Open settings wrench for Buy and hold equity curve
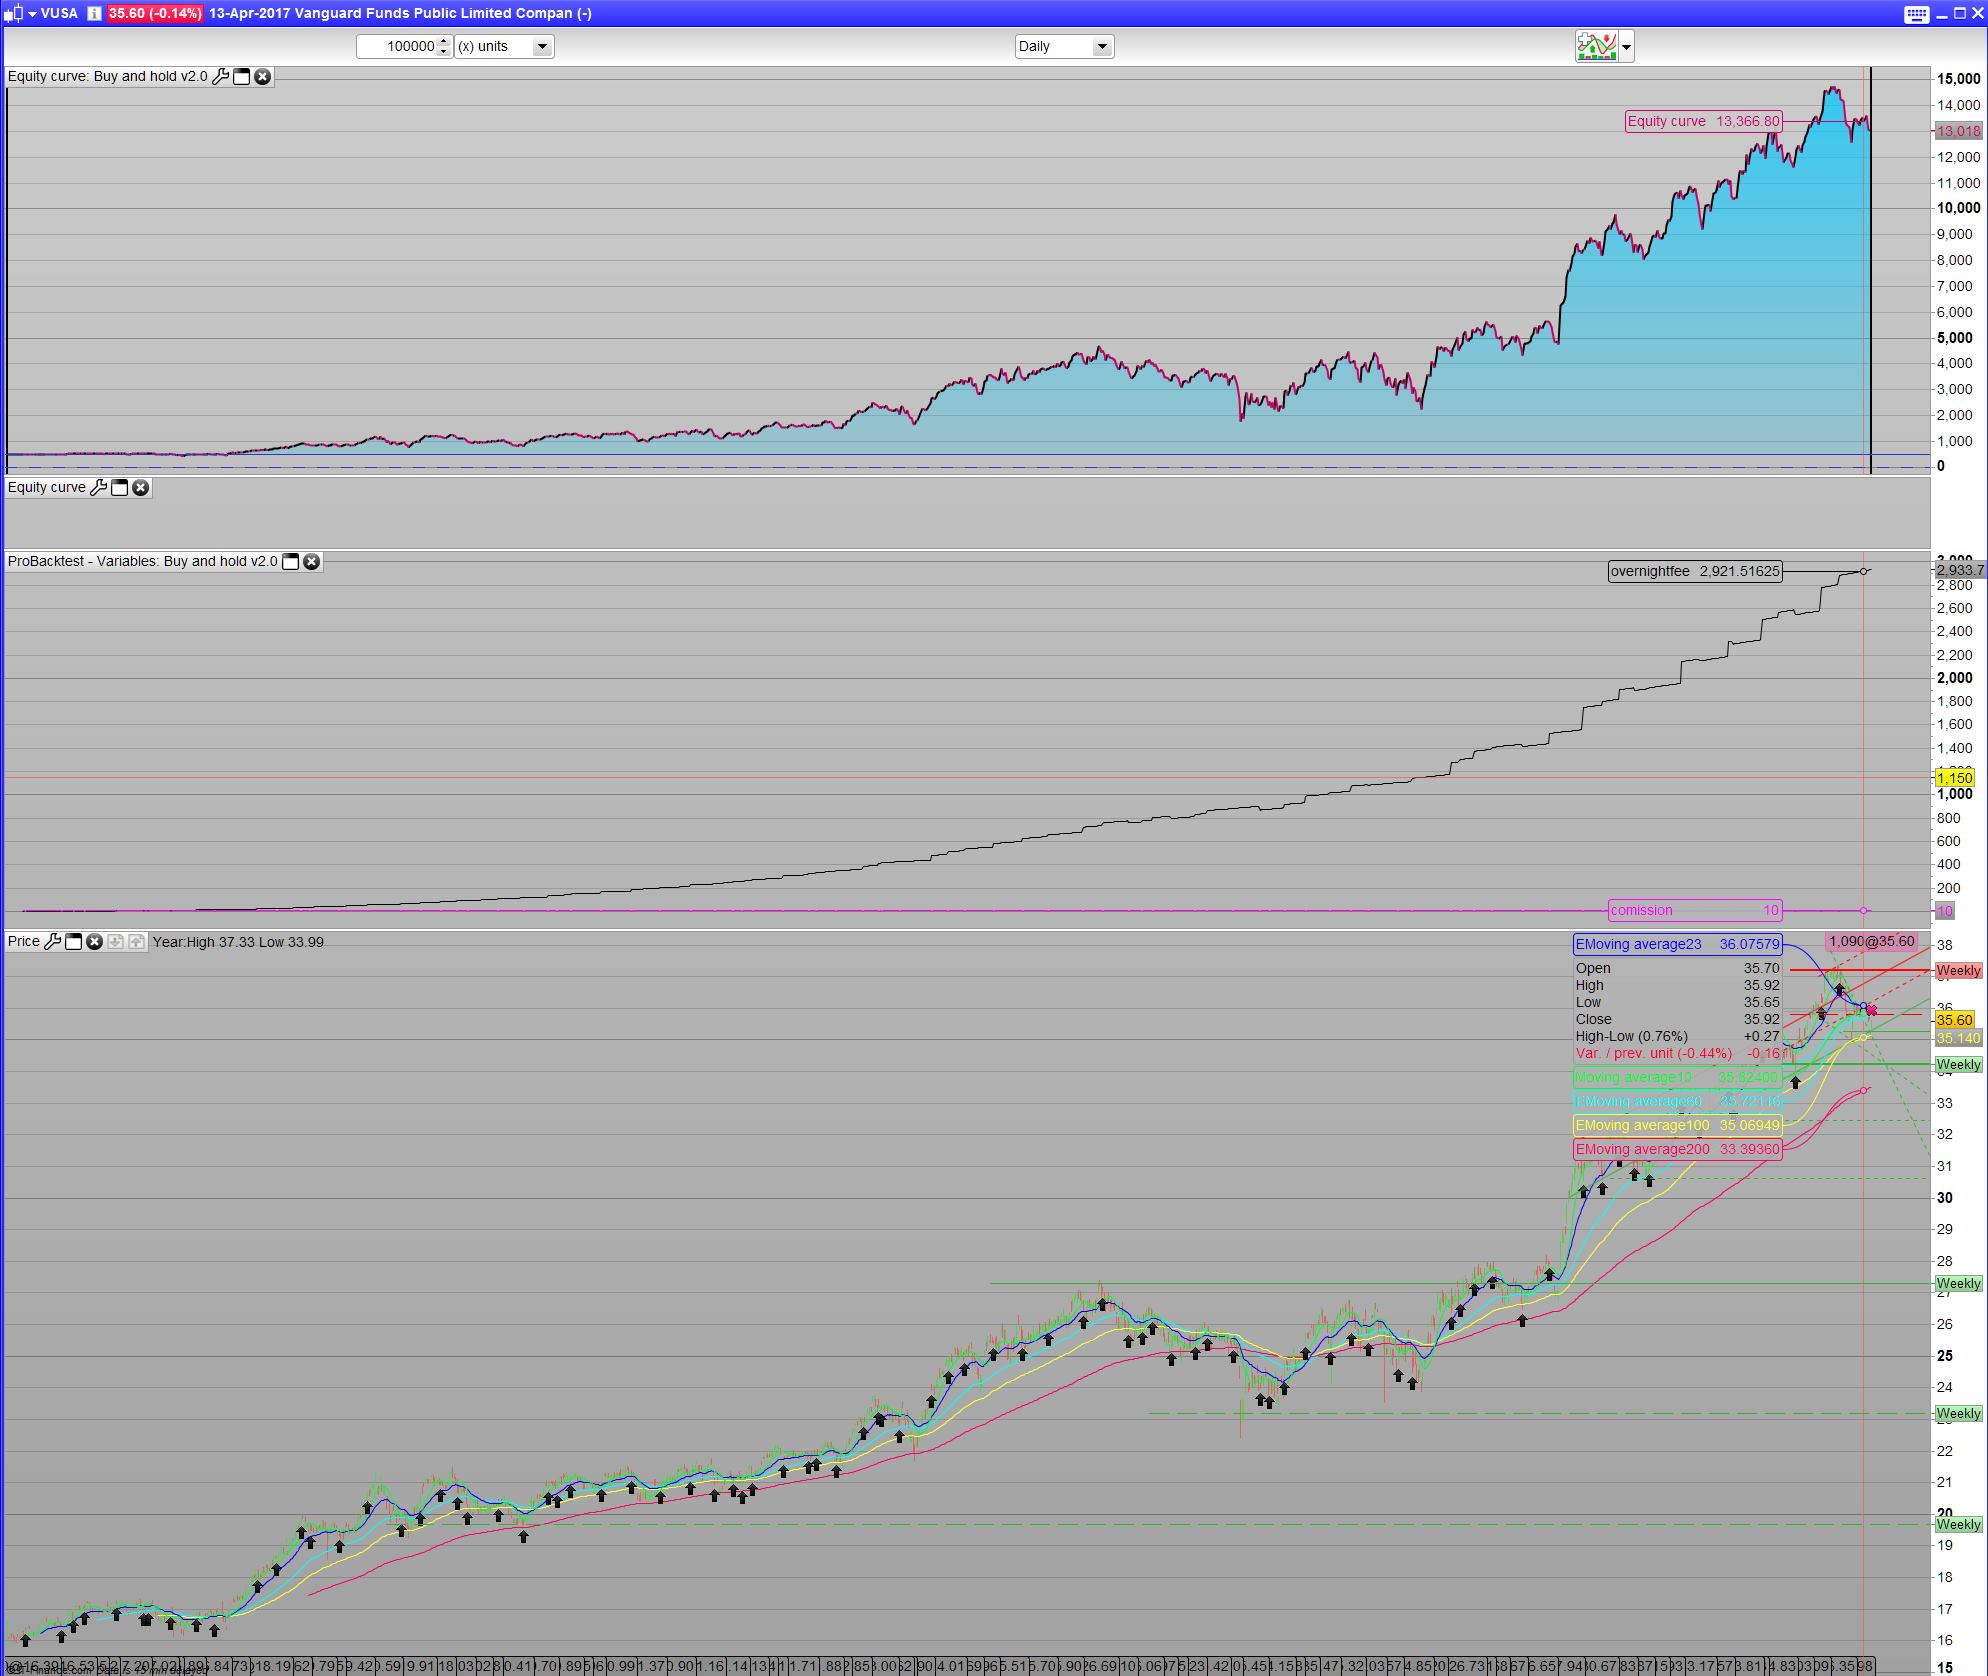1988x1676 pixels. coord(221,77)
